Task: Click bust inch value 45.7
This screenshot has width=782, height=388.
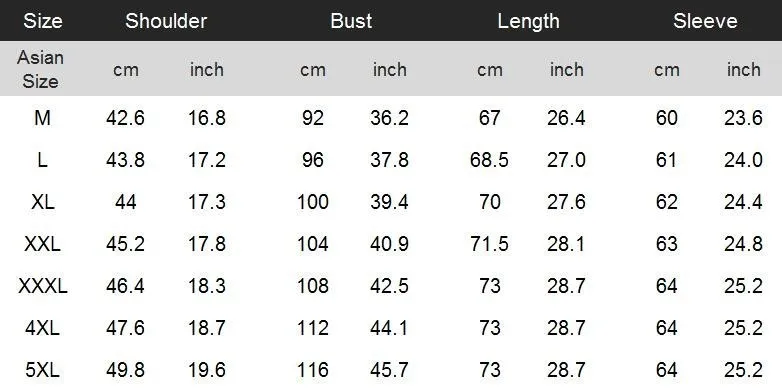Action: (389, 370)
